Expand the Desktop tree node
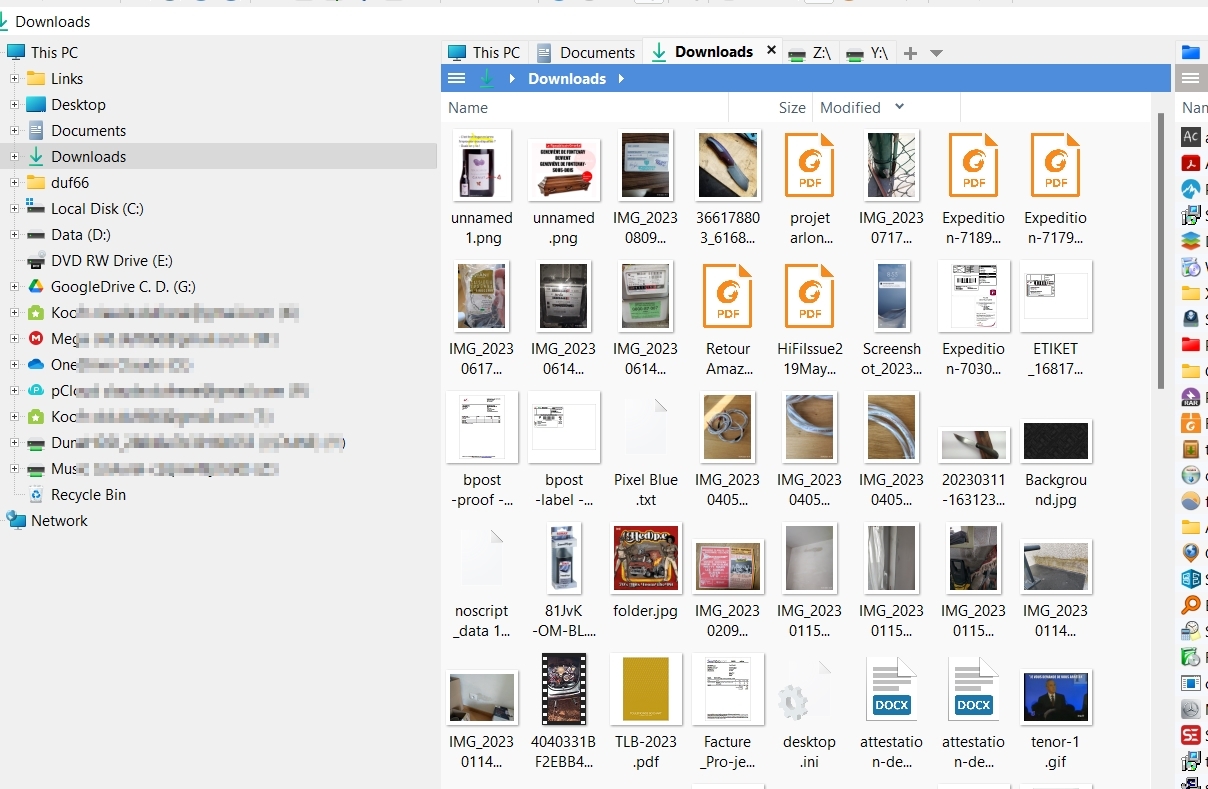This screenshot has height=789, width=1208. 15,105
